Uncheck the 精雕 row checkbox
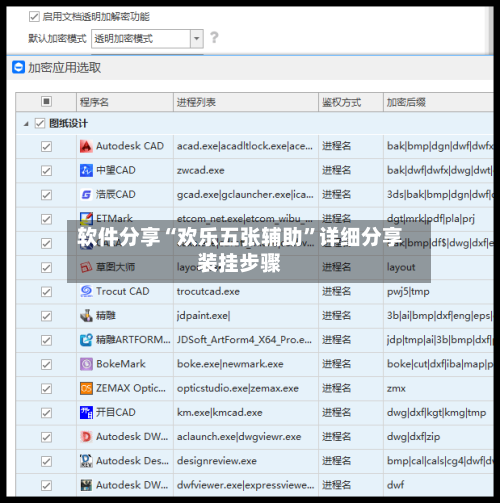The height and width of the screenshot is (503, 500). tap(46, 316)
